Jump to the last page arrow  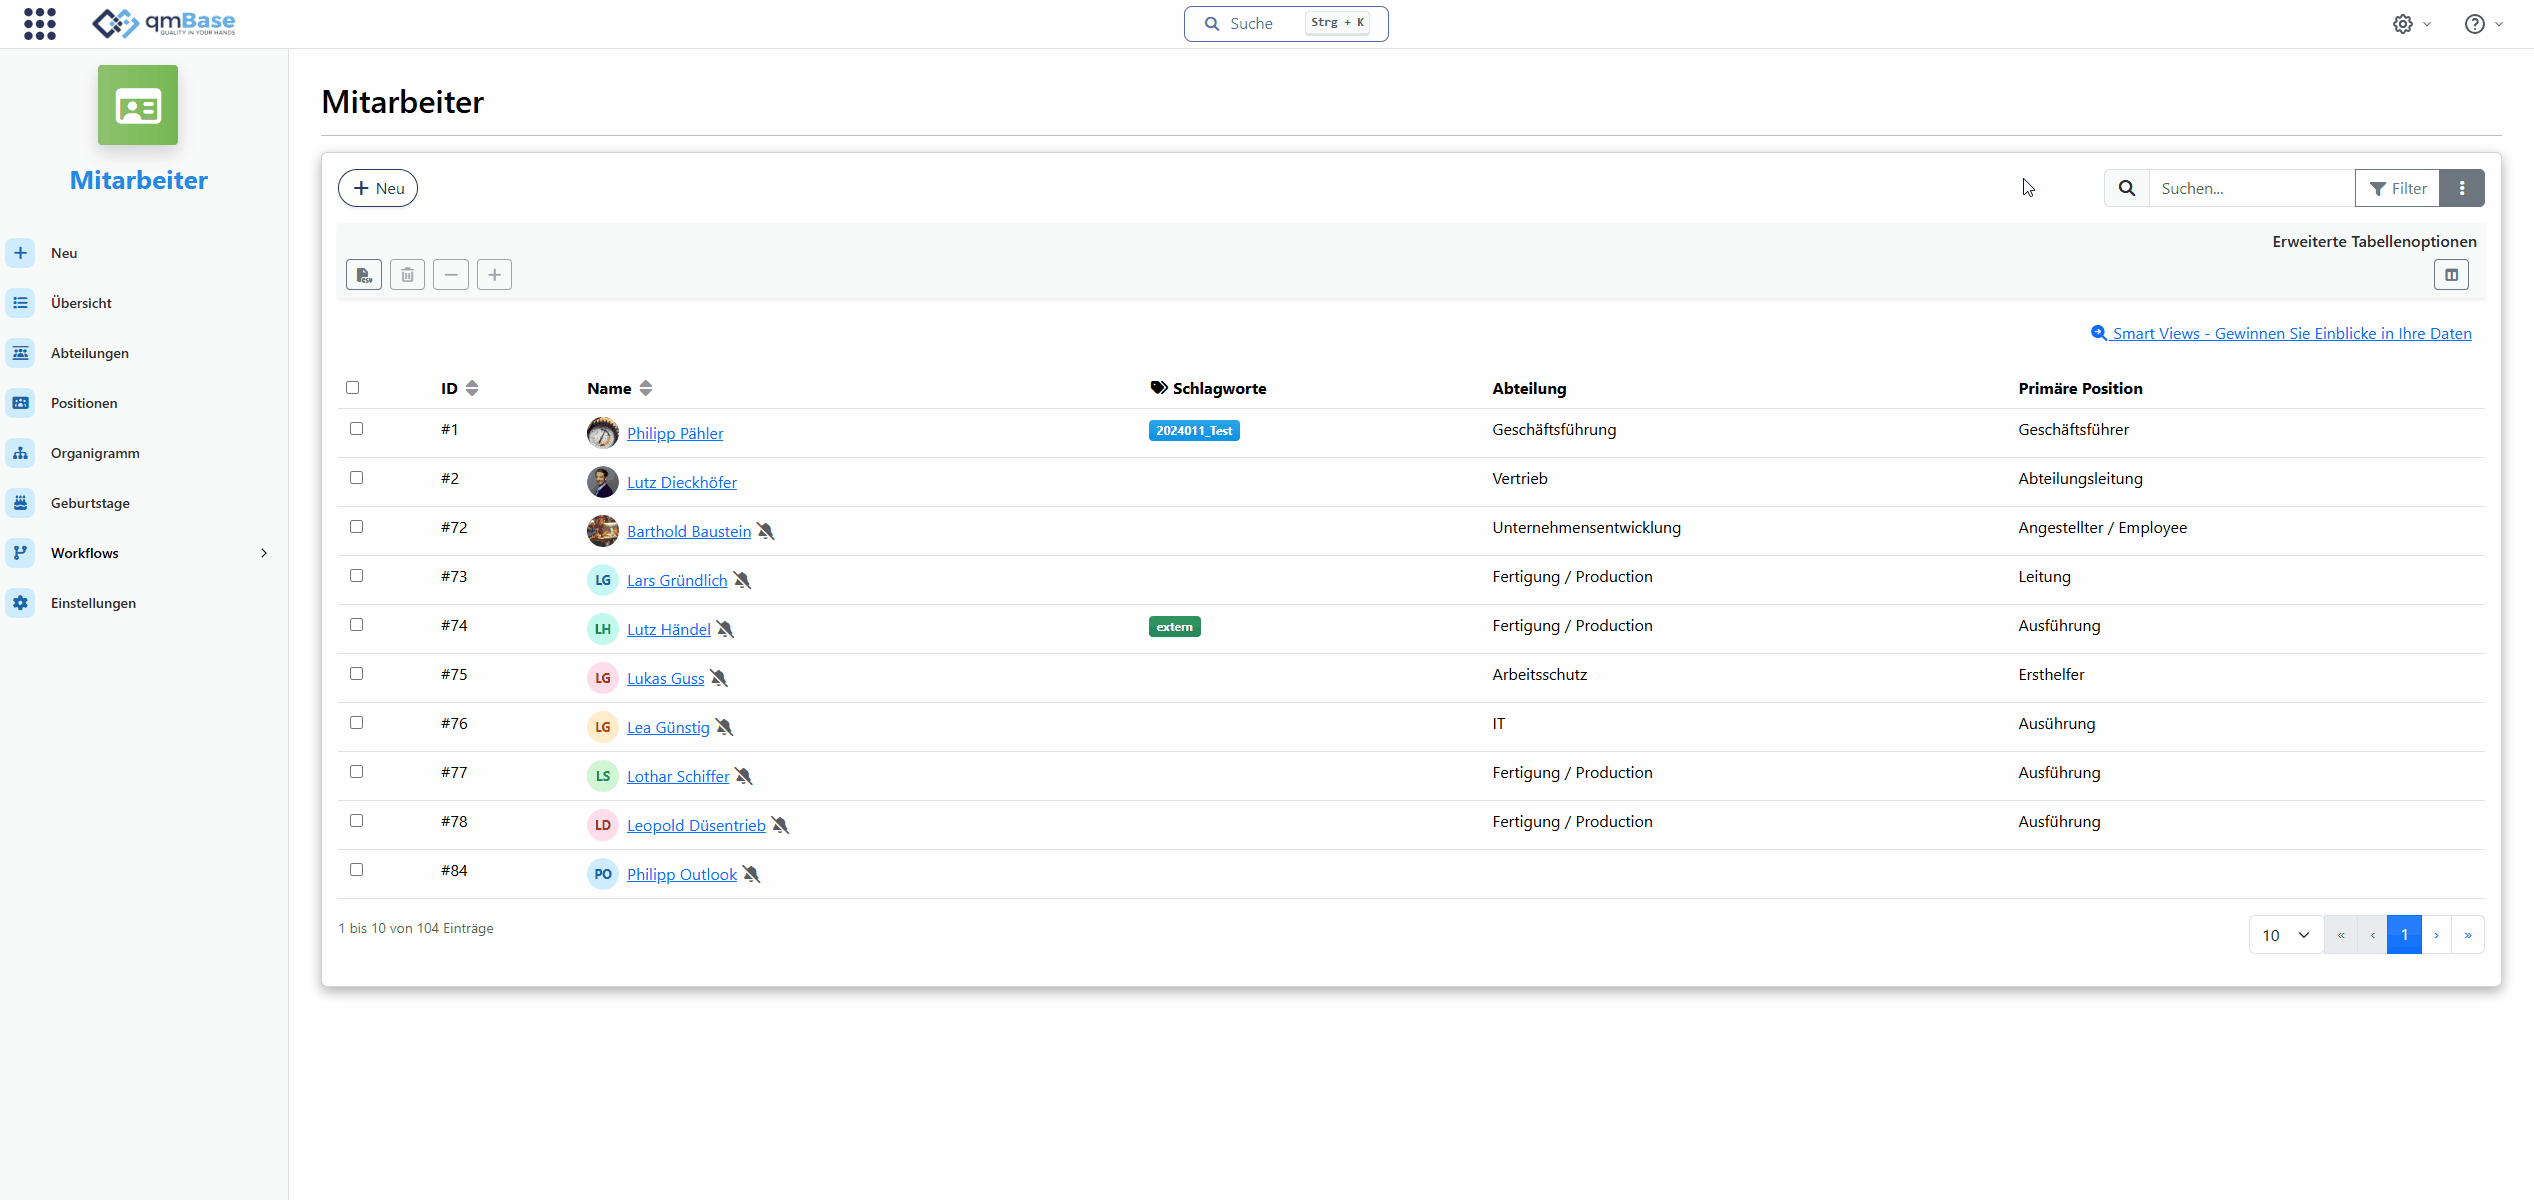pos(2468,935)
